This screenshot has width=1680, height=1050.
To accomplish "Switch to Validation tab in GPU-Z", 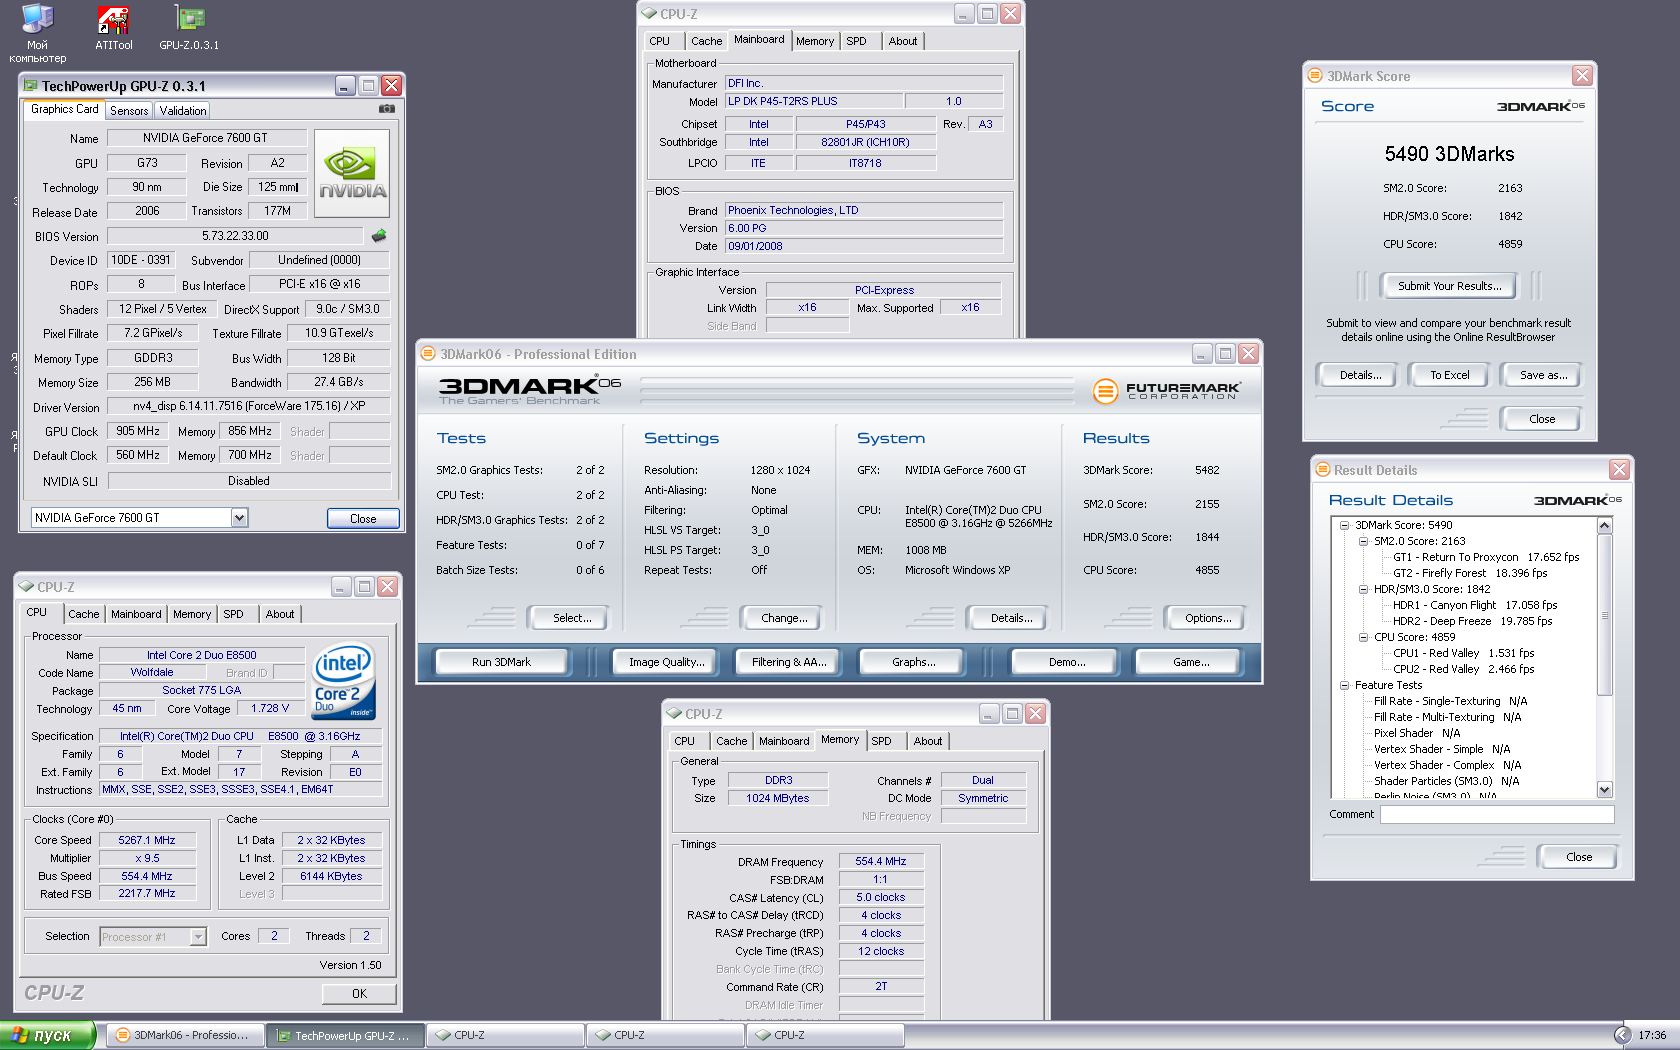I will (183, 110).
